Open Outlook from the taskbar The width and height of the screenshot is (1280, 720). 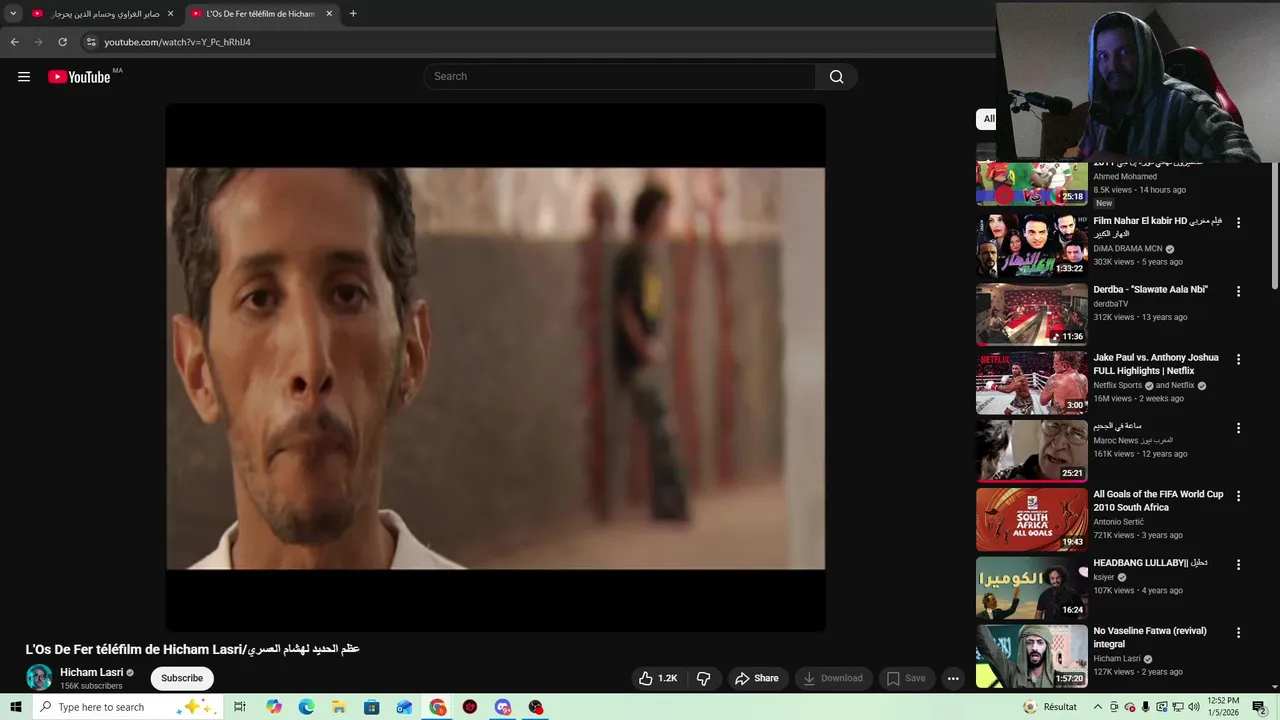tap(404, 707)
